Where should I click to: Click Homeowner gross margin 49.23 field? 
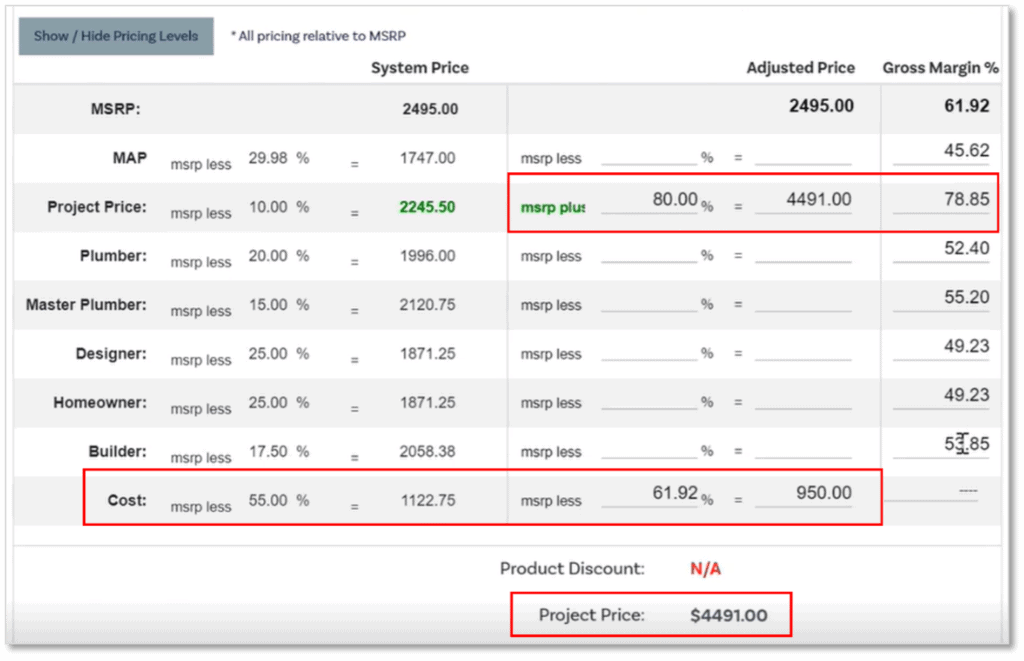[x=941, y=396]
